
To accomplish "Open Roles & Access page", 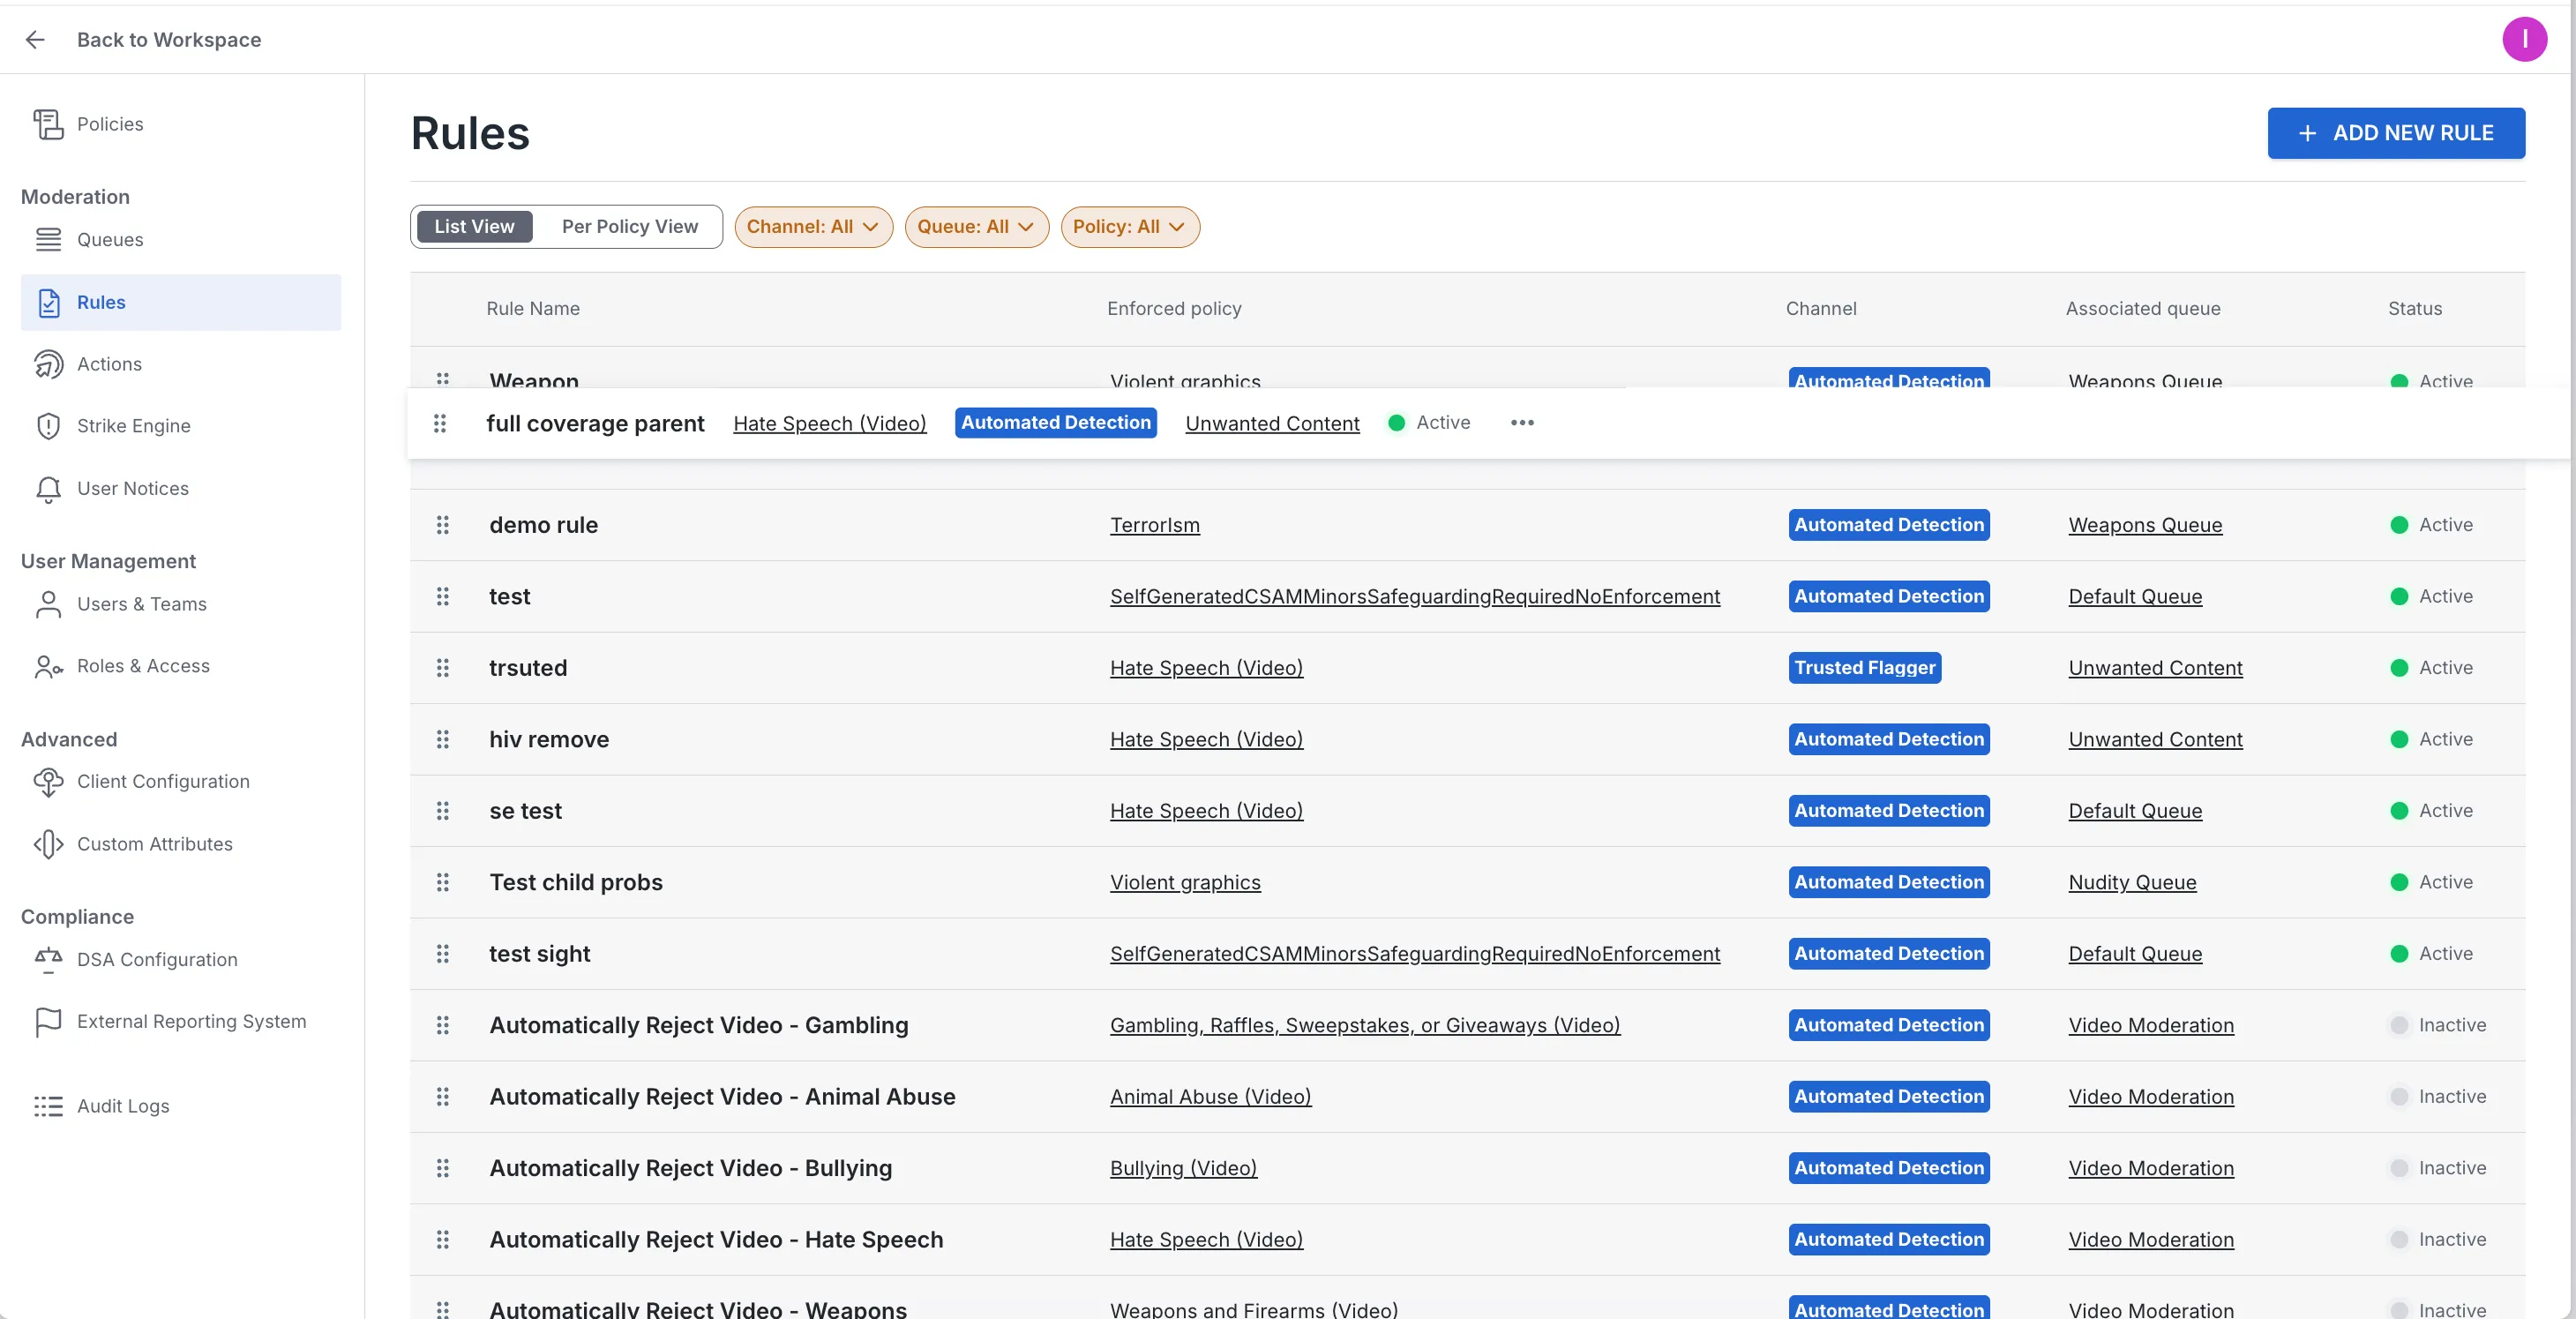I will click(143, 666).
